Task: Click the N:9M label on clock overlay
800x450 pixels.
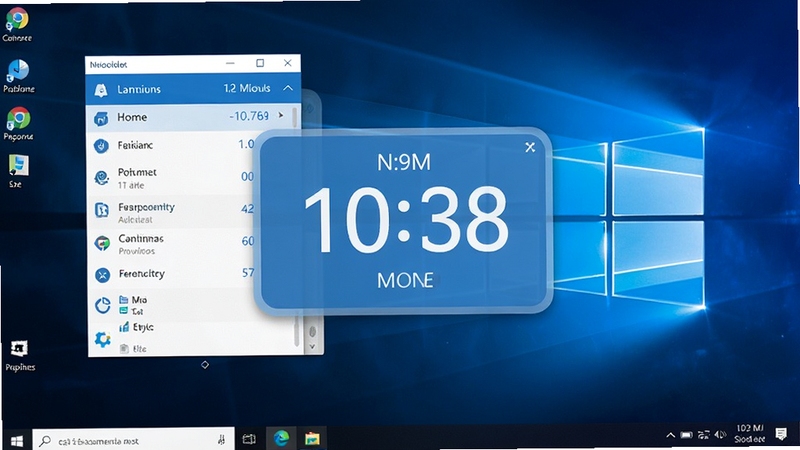Action: (x=404, y=163)
